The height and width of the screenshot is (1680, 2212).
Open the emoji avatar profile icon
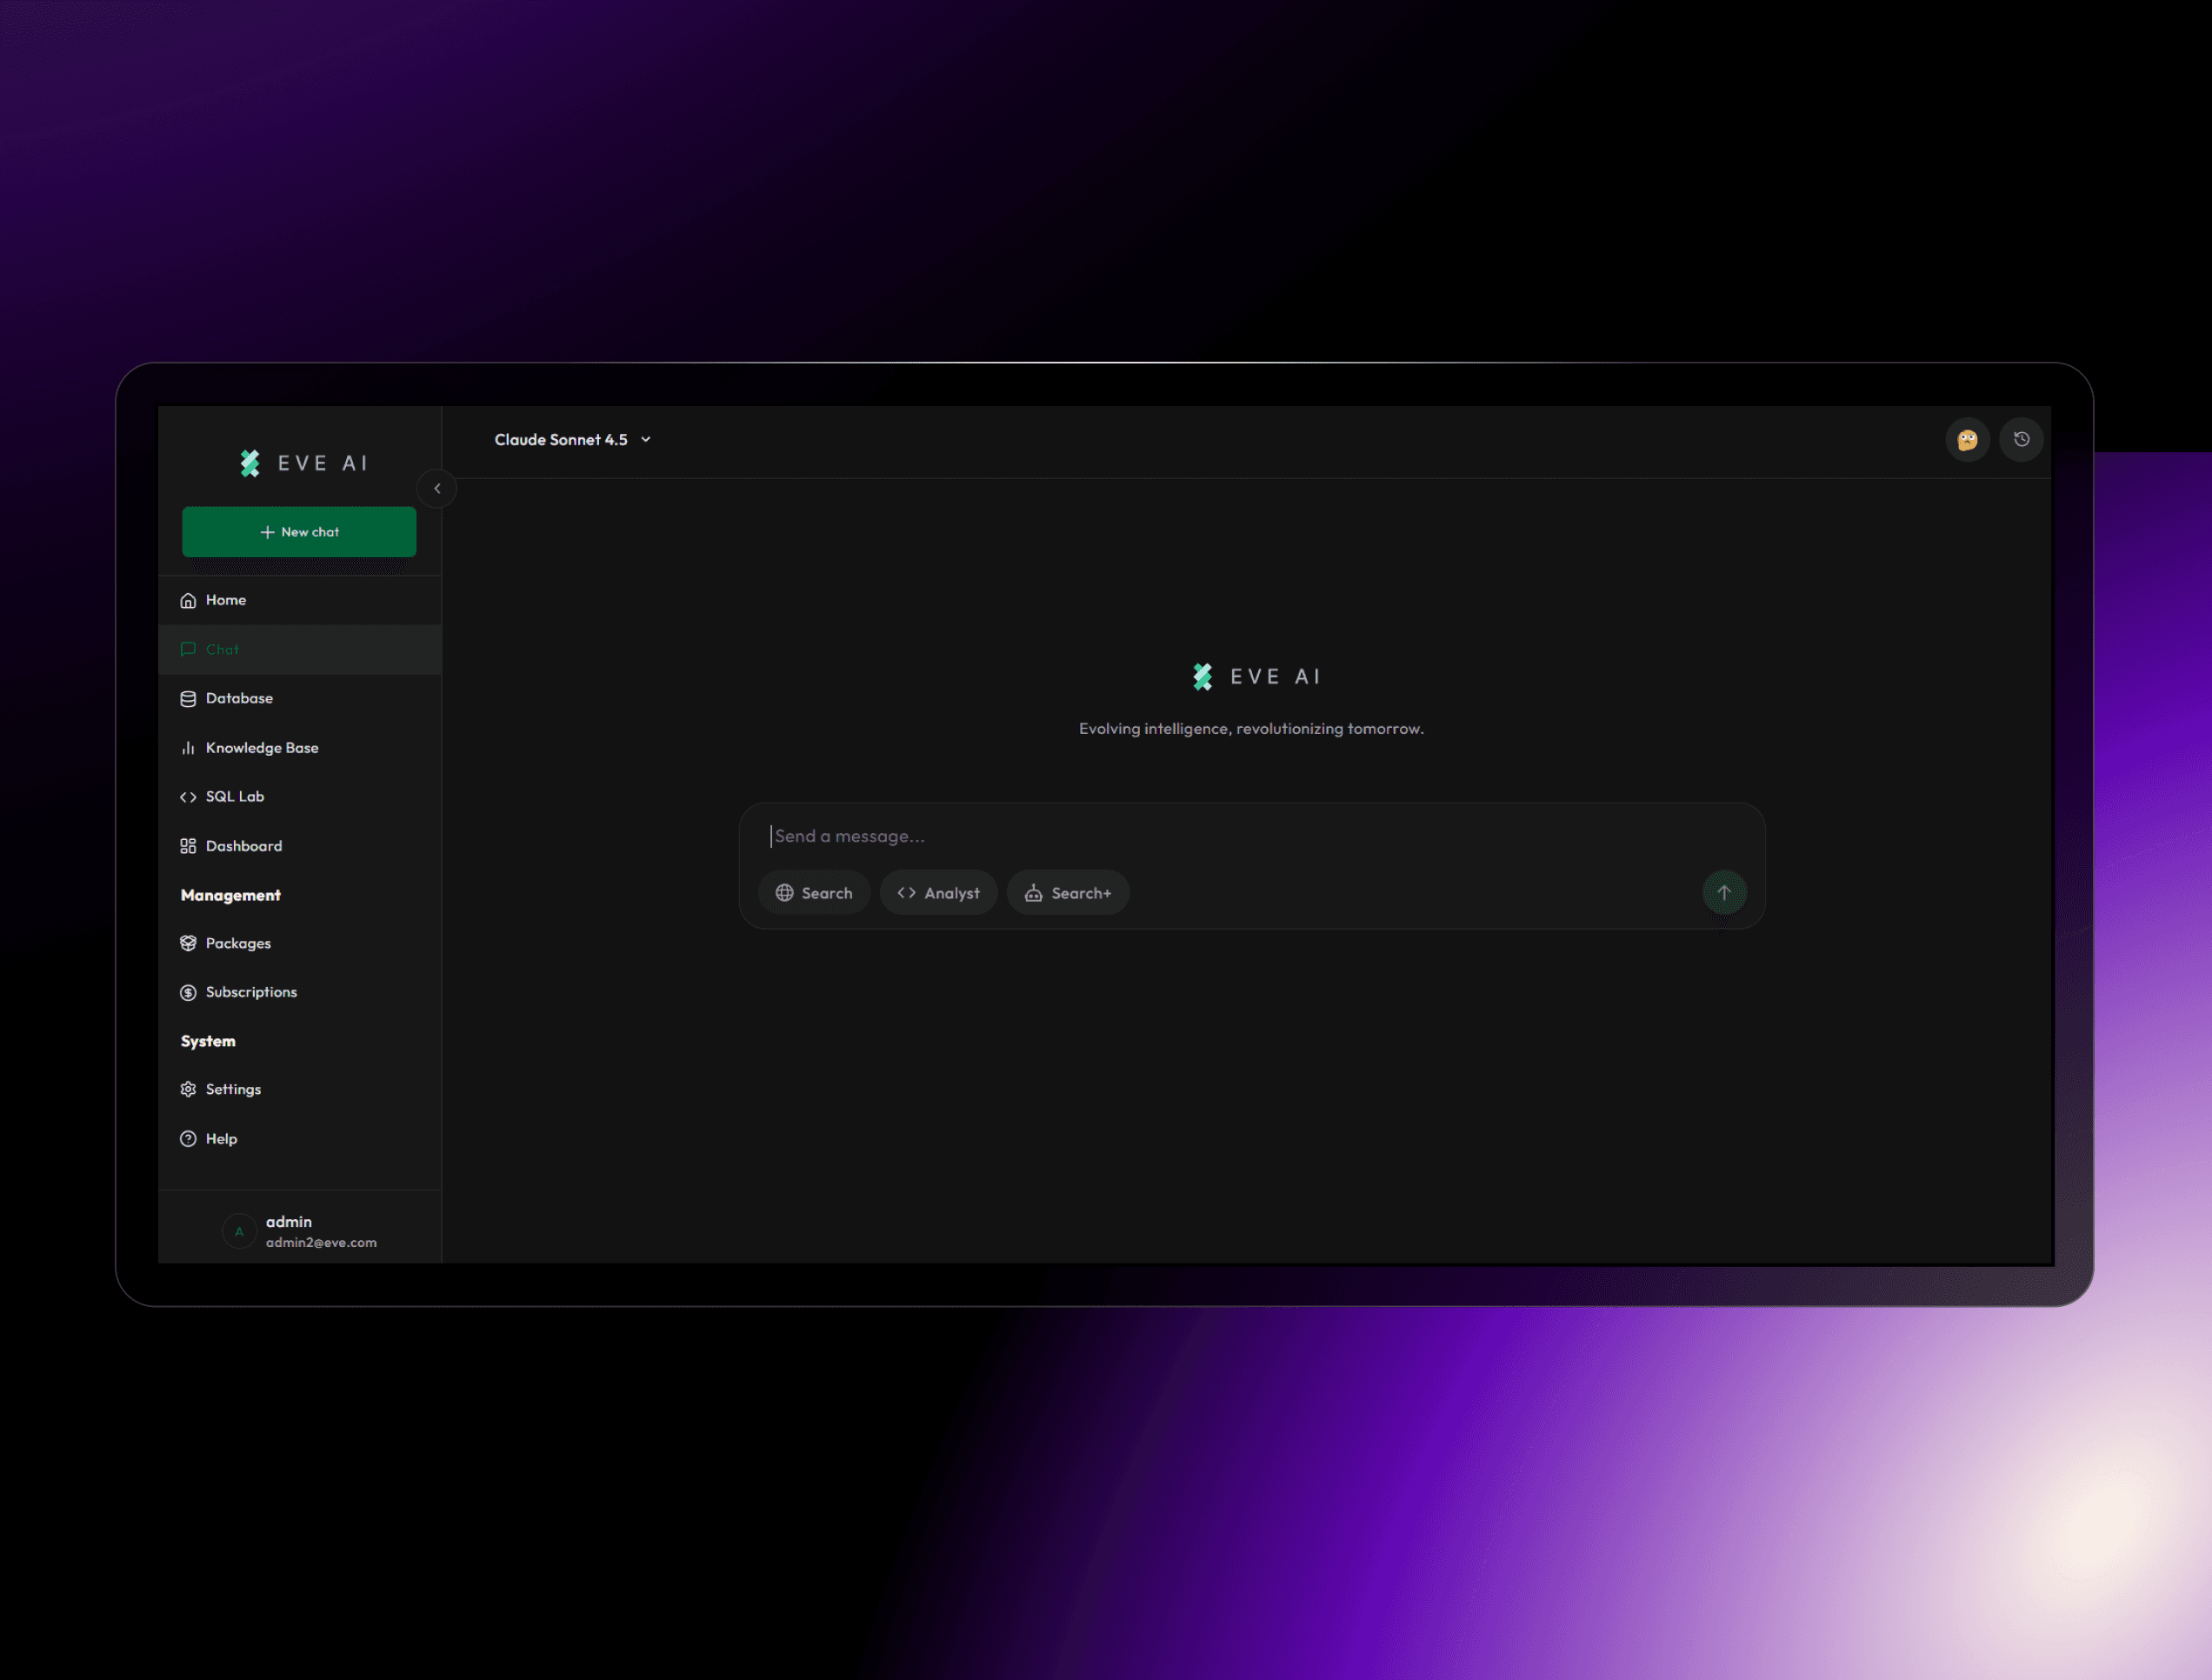click(x=1967, y=439)
